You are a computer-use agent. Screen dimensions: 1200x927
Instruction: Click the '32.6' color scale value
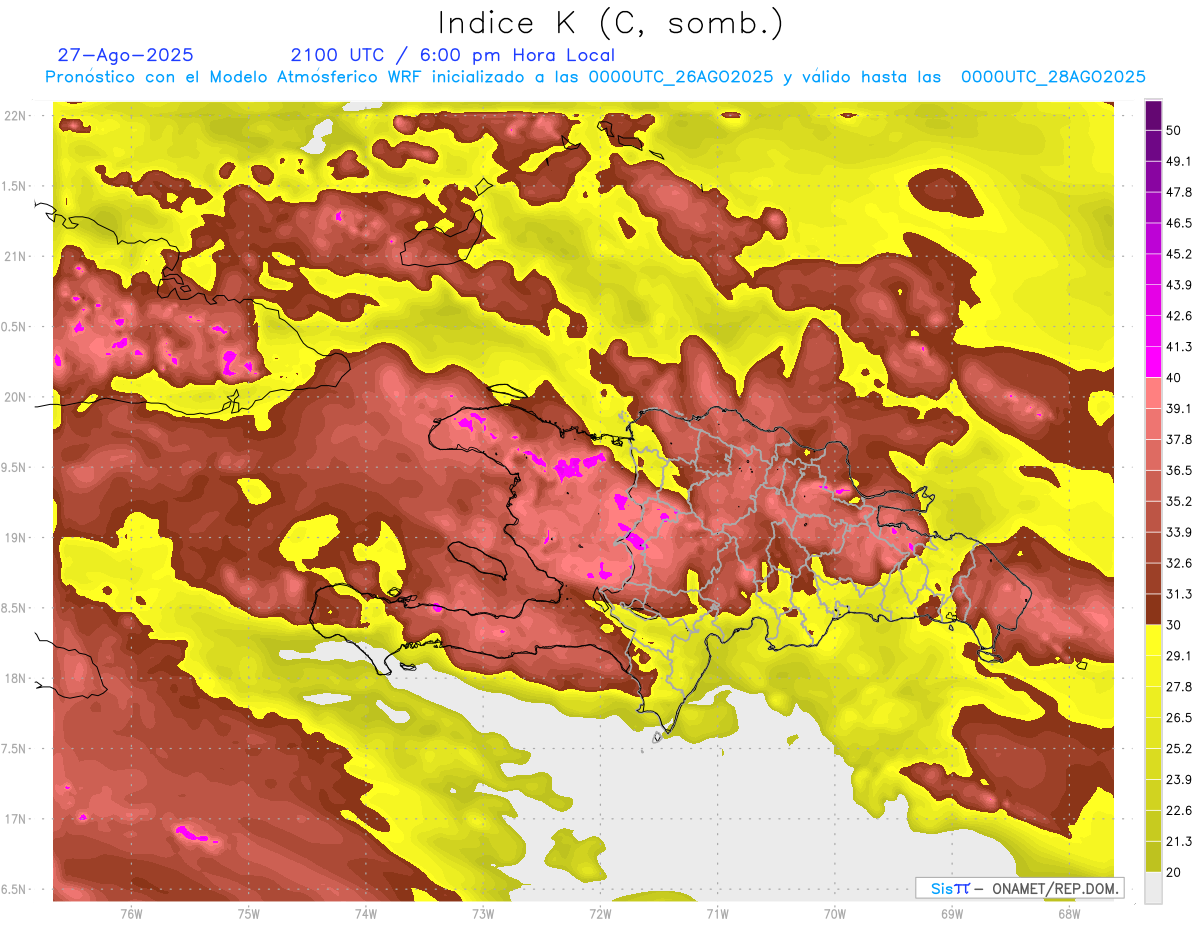(x=1178, y=563)
